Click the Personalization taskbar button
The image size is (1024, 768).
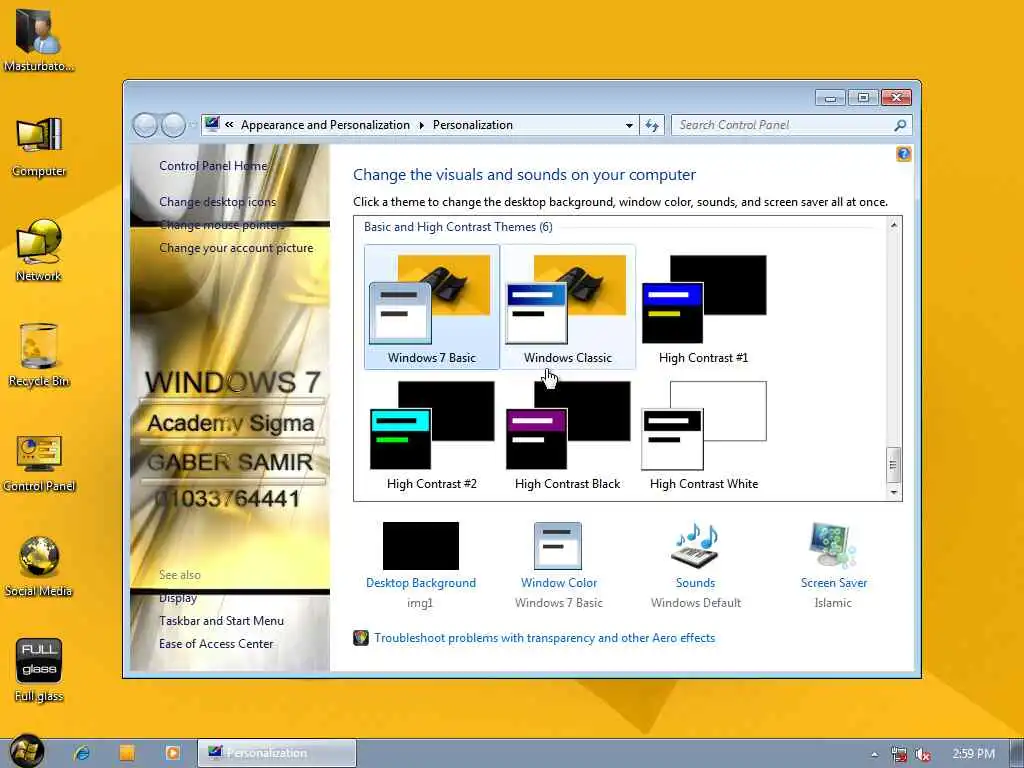pyautogui.click(x=277, y=753)
